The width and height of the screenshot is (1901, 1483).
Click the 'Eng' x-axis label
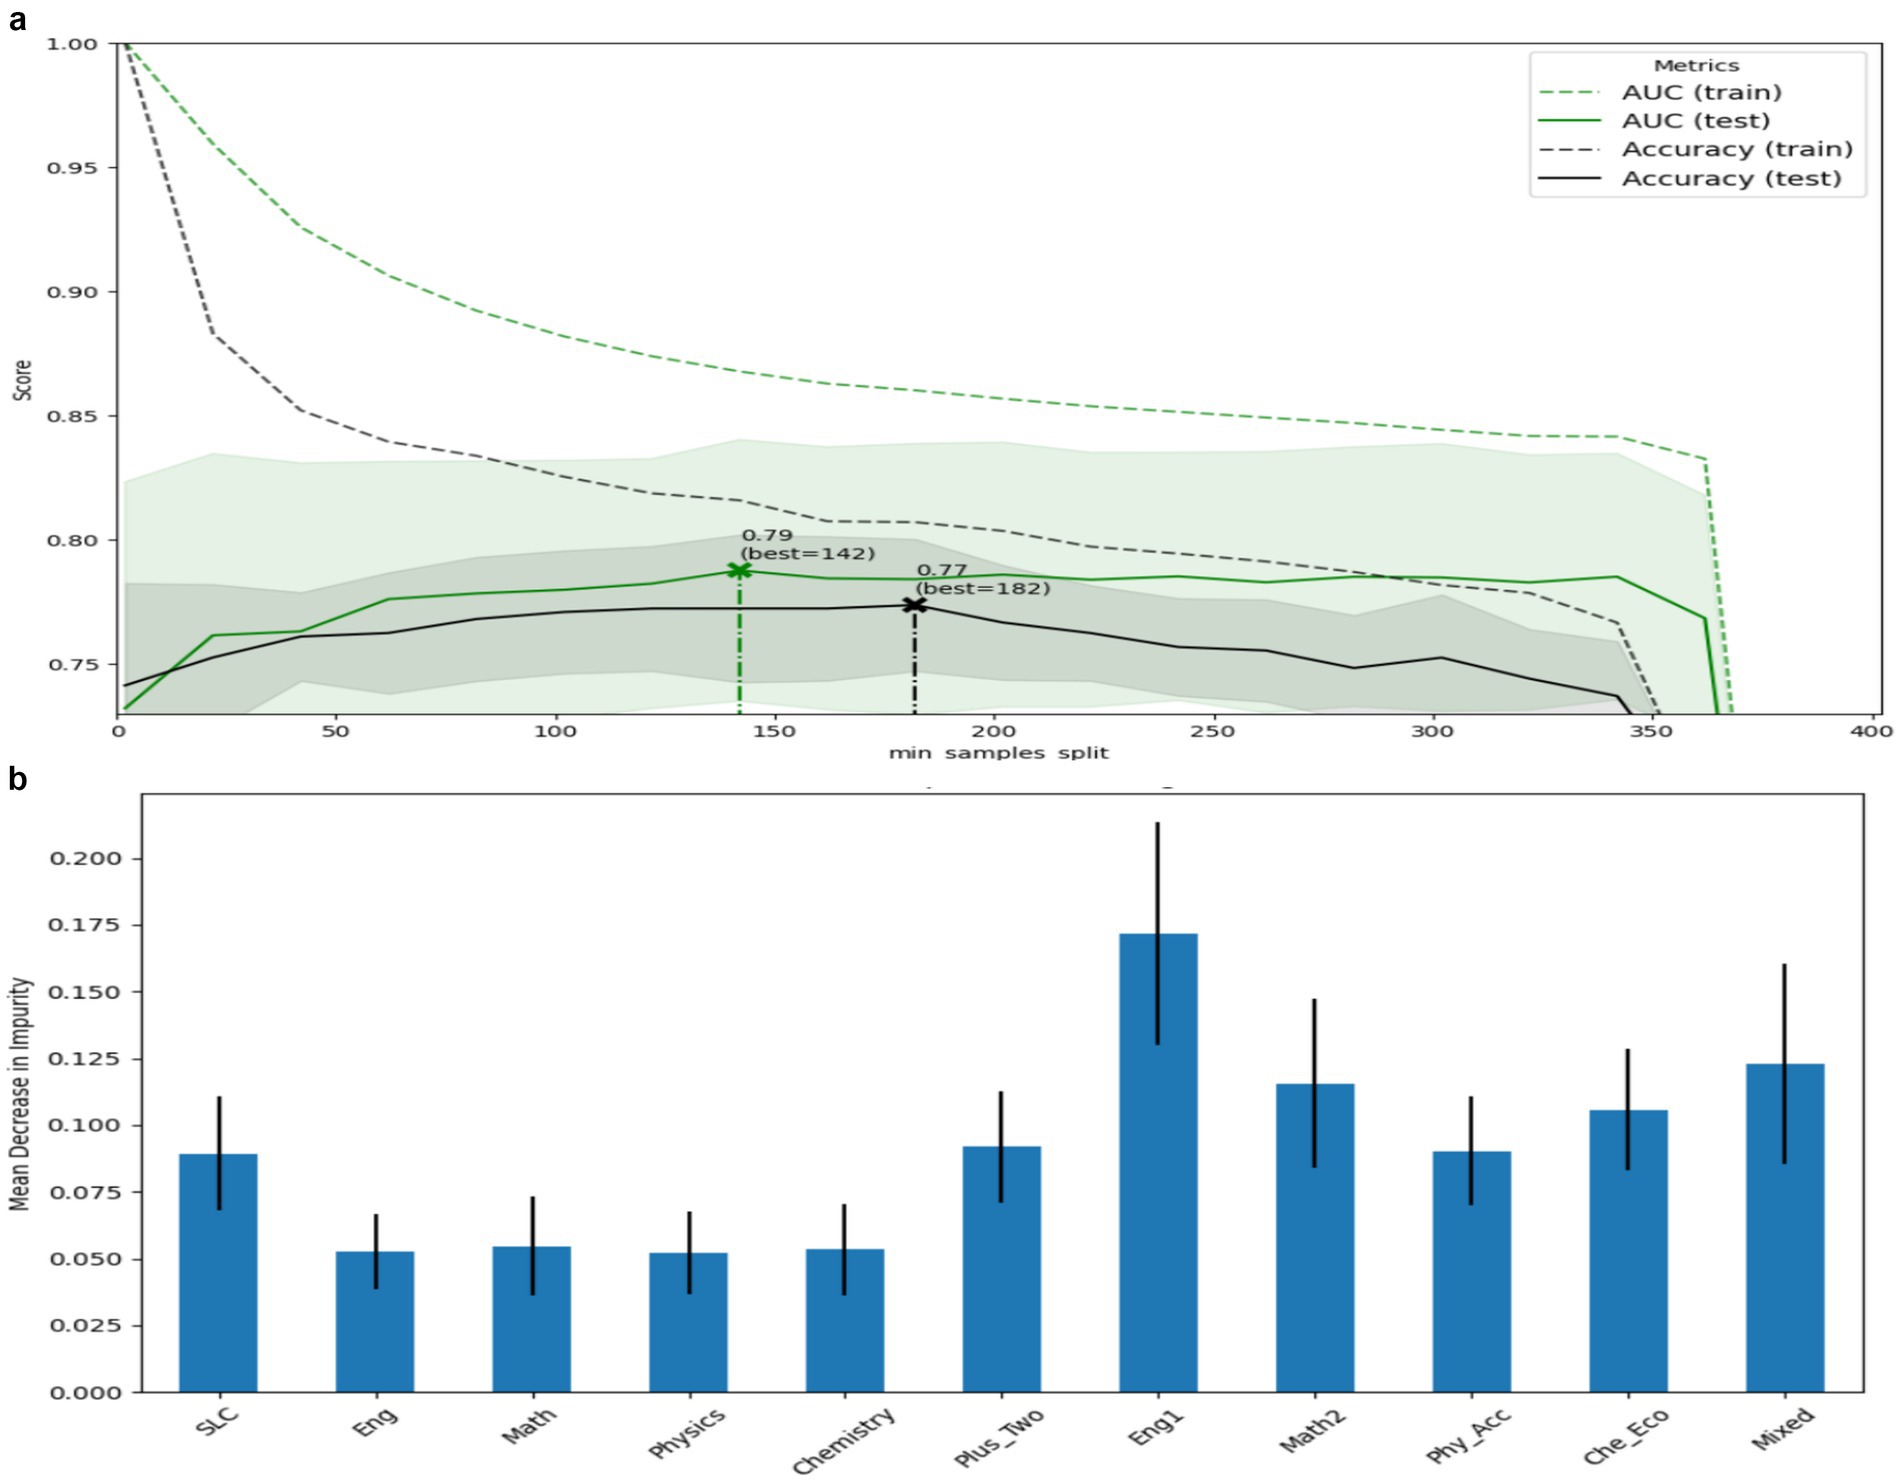[x=375, y=1421]
